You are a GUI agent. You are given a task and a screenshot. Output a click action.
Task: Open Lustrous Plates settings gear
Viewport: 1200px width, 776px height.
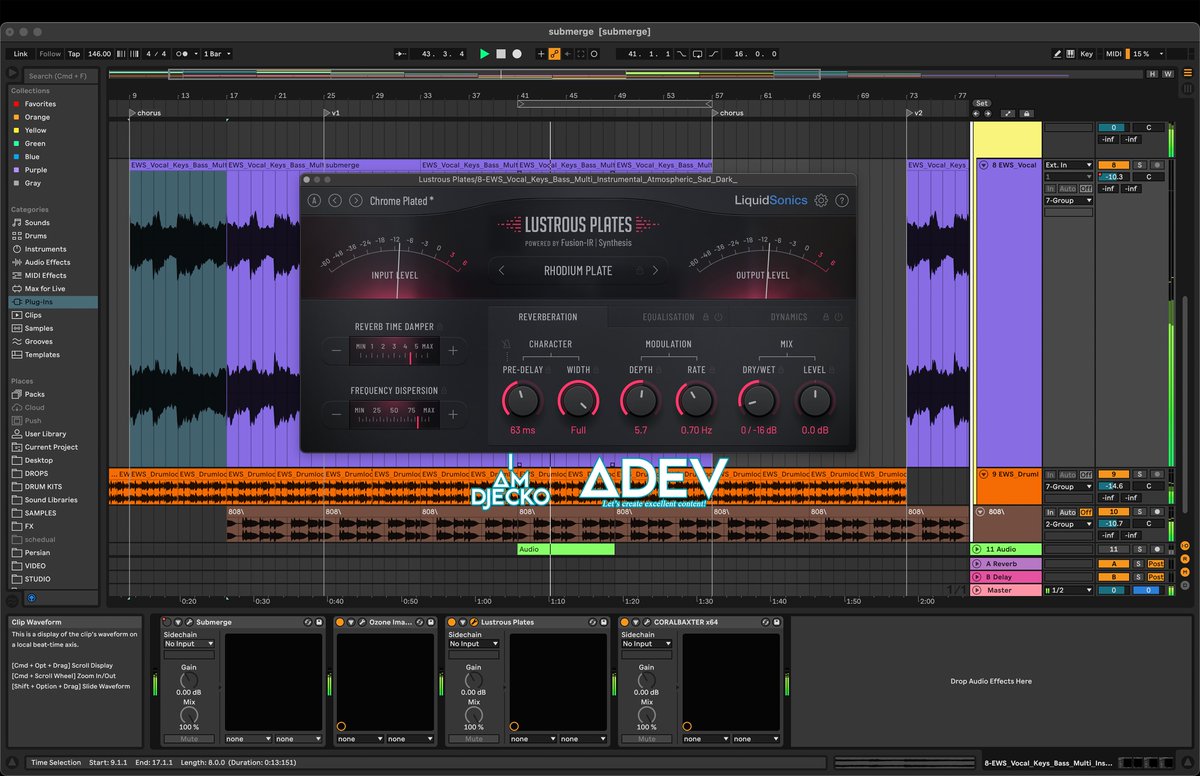821,200
